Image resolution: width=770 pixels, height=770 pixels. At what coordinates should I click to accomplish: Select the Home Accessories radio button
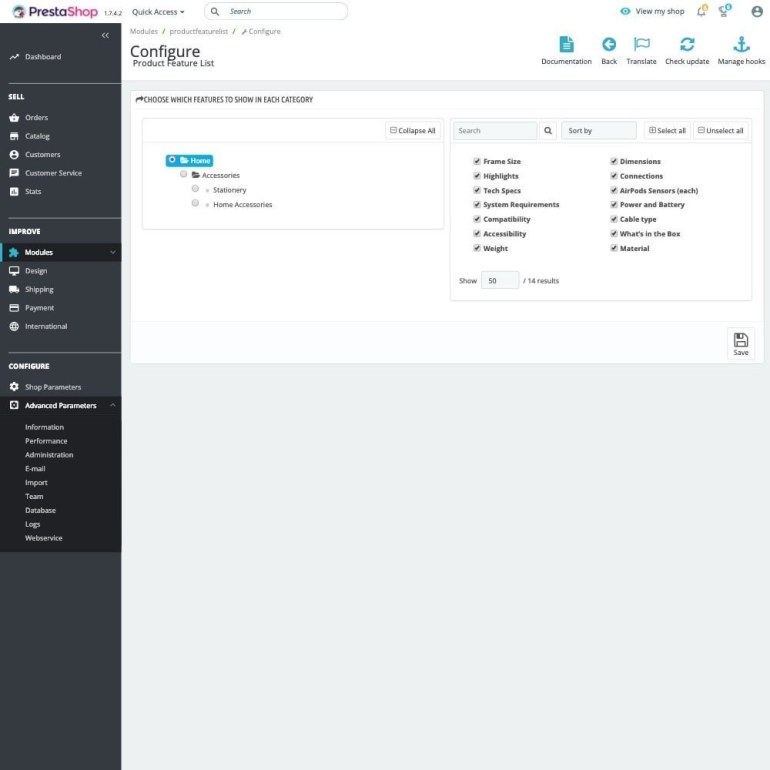tap(195, 203)
